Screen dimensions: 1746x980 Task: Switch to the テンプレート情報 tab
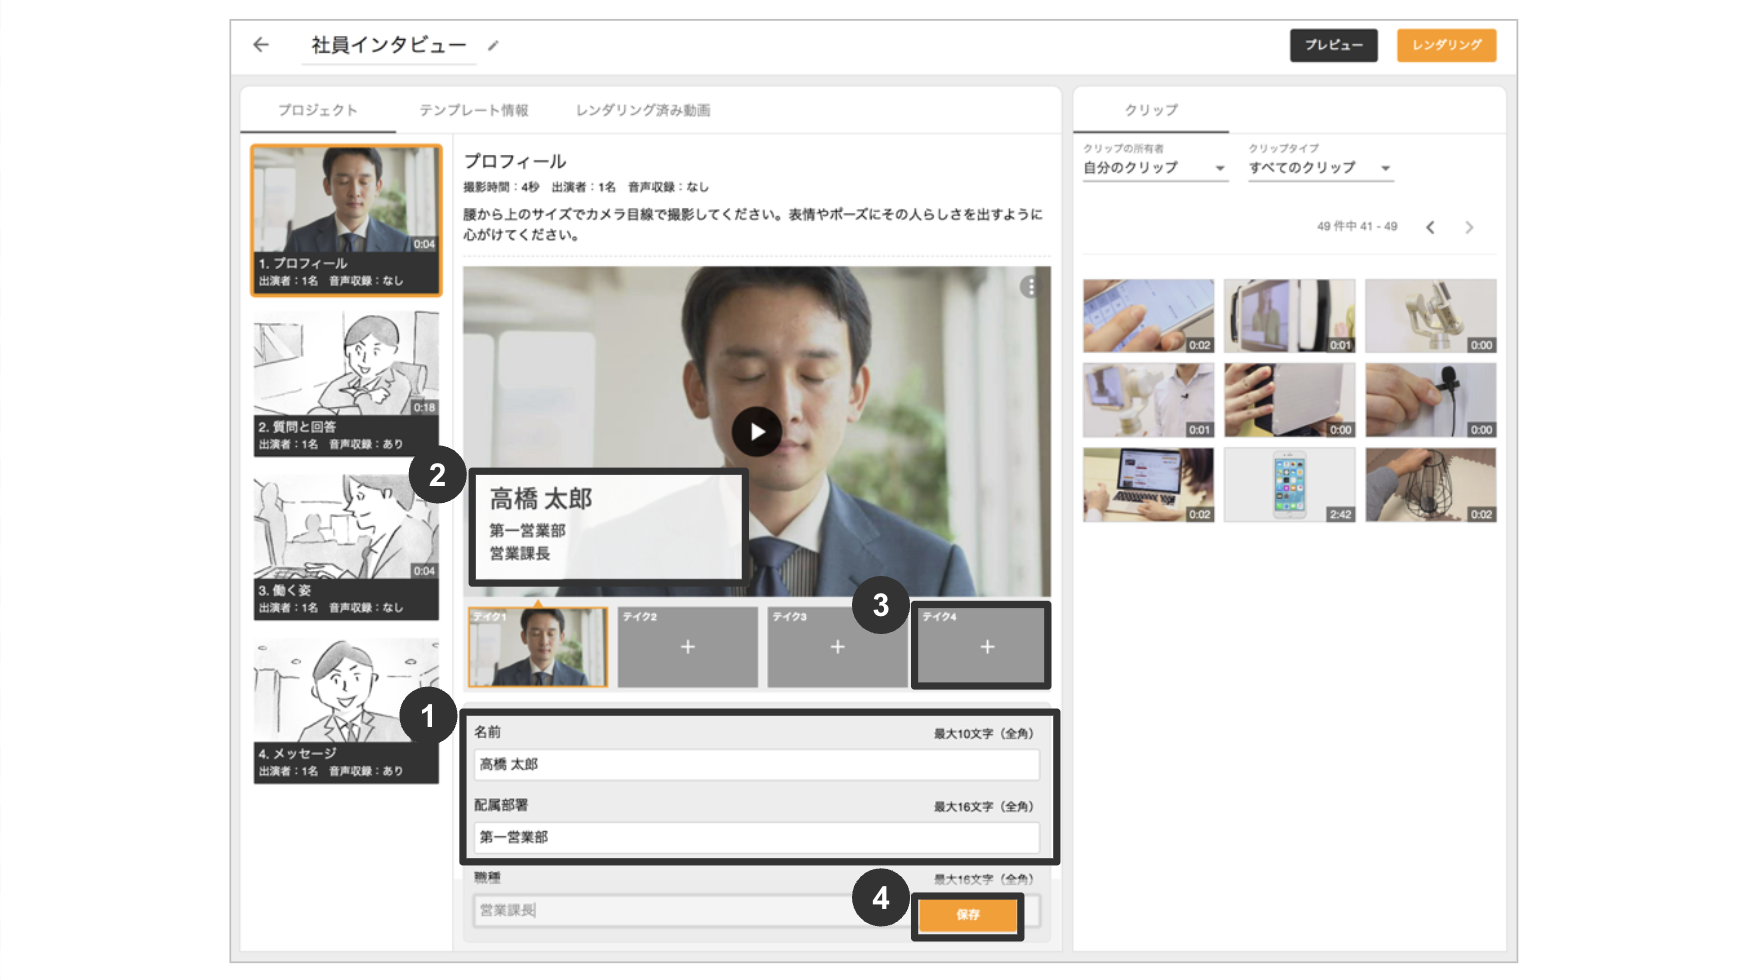[473, 110]
